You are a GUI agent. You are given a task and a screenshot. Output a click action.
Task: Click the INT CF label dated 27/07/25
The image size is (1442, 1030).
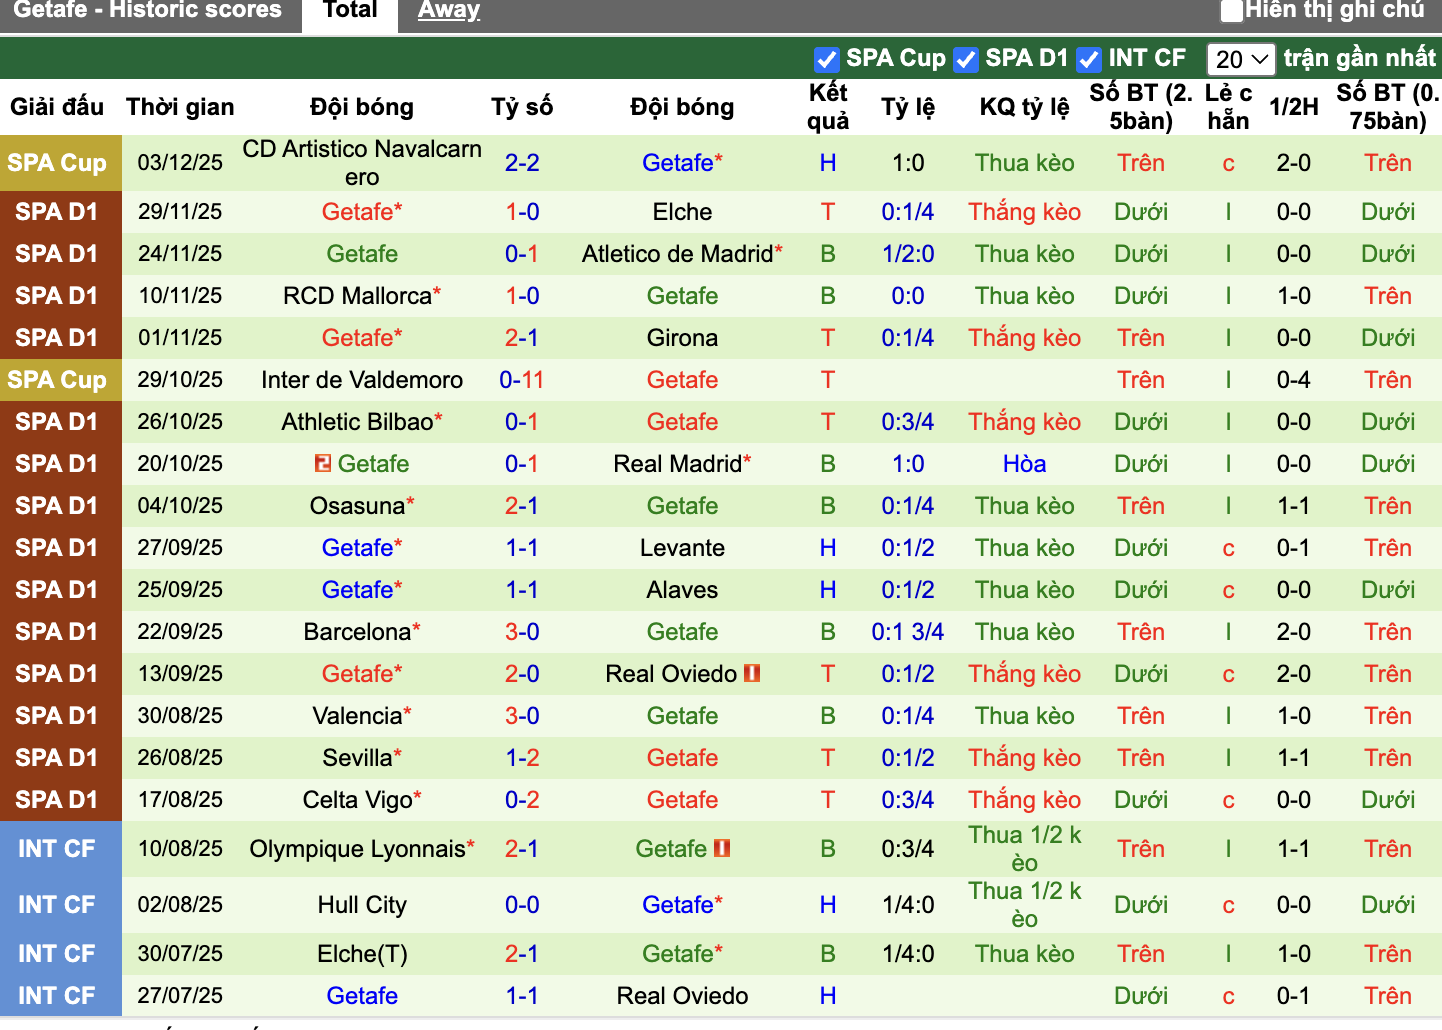point(57,996)
